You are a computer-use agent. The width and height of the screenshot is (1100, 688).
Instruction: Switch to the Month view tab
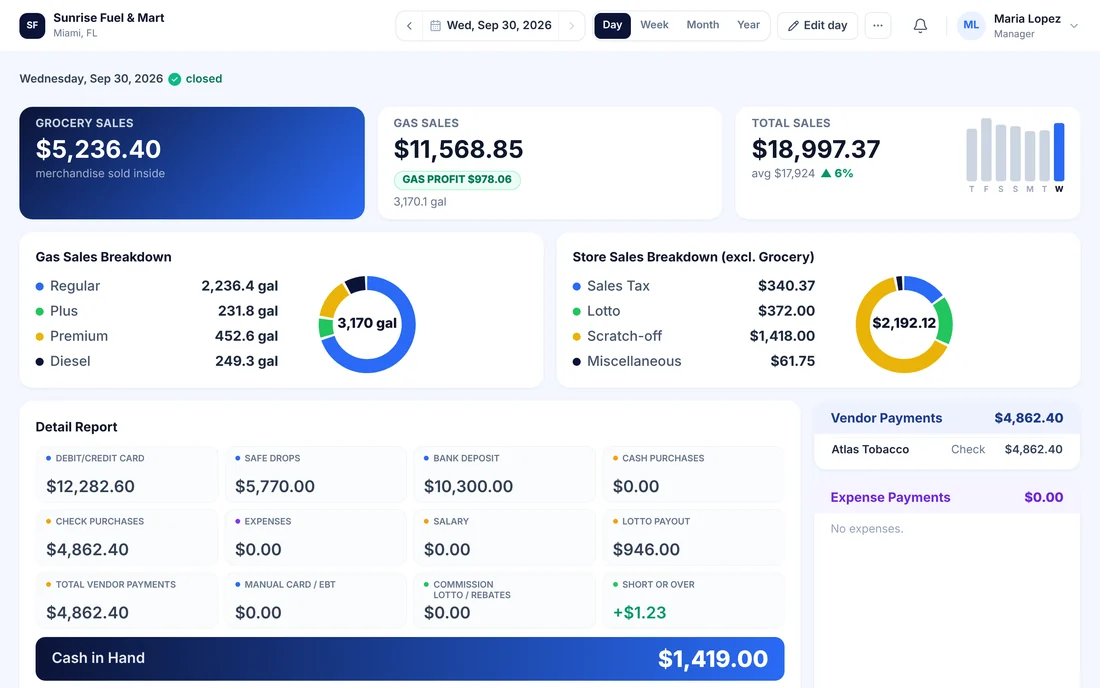(x=702, y=25)
